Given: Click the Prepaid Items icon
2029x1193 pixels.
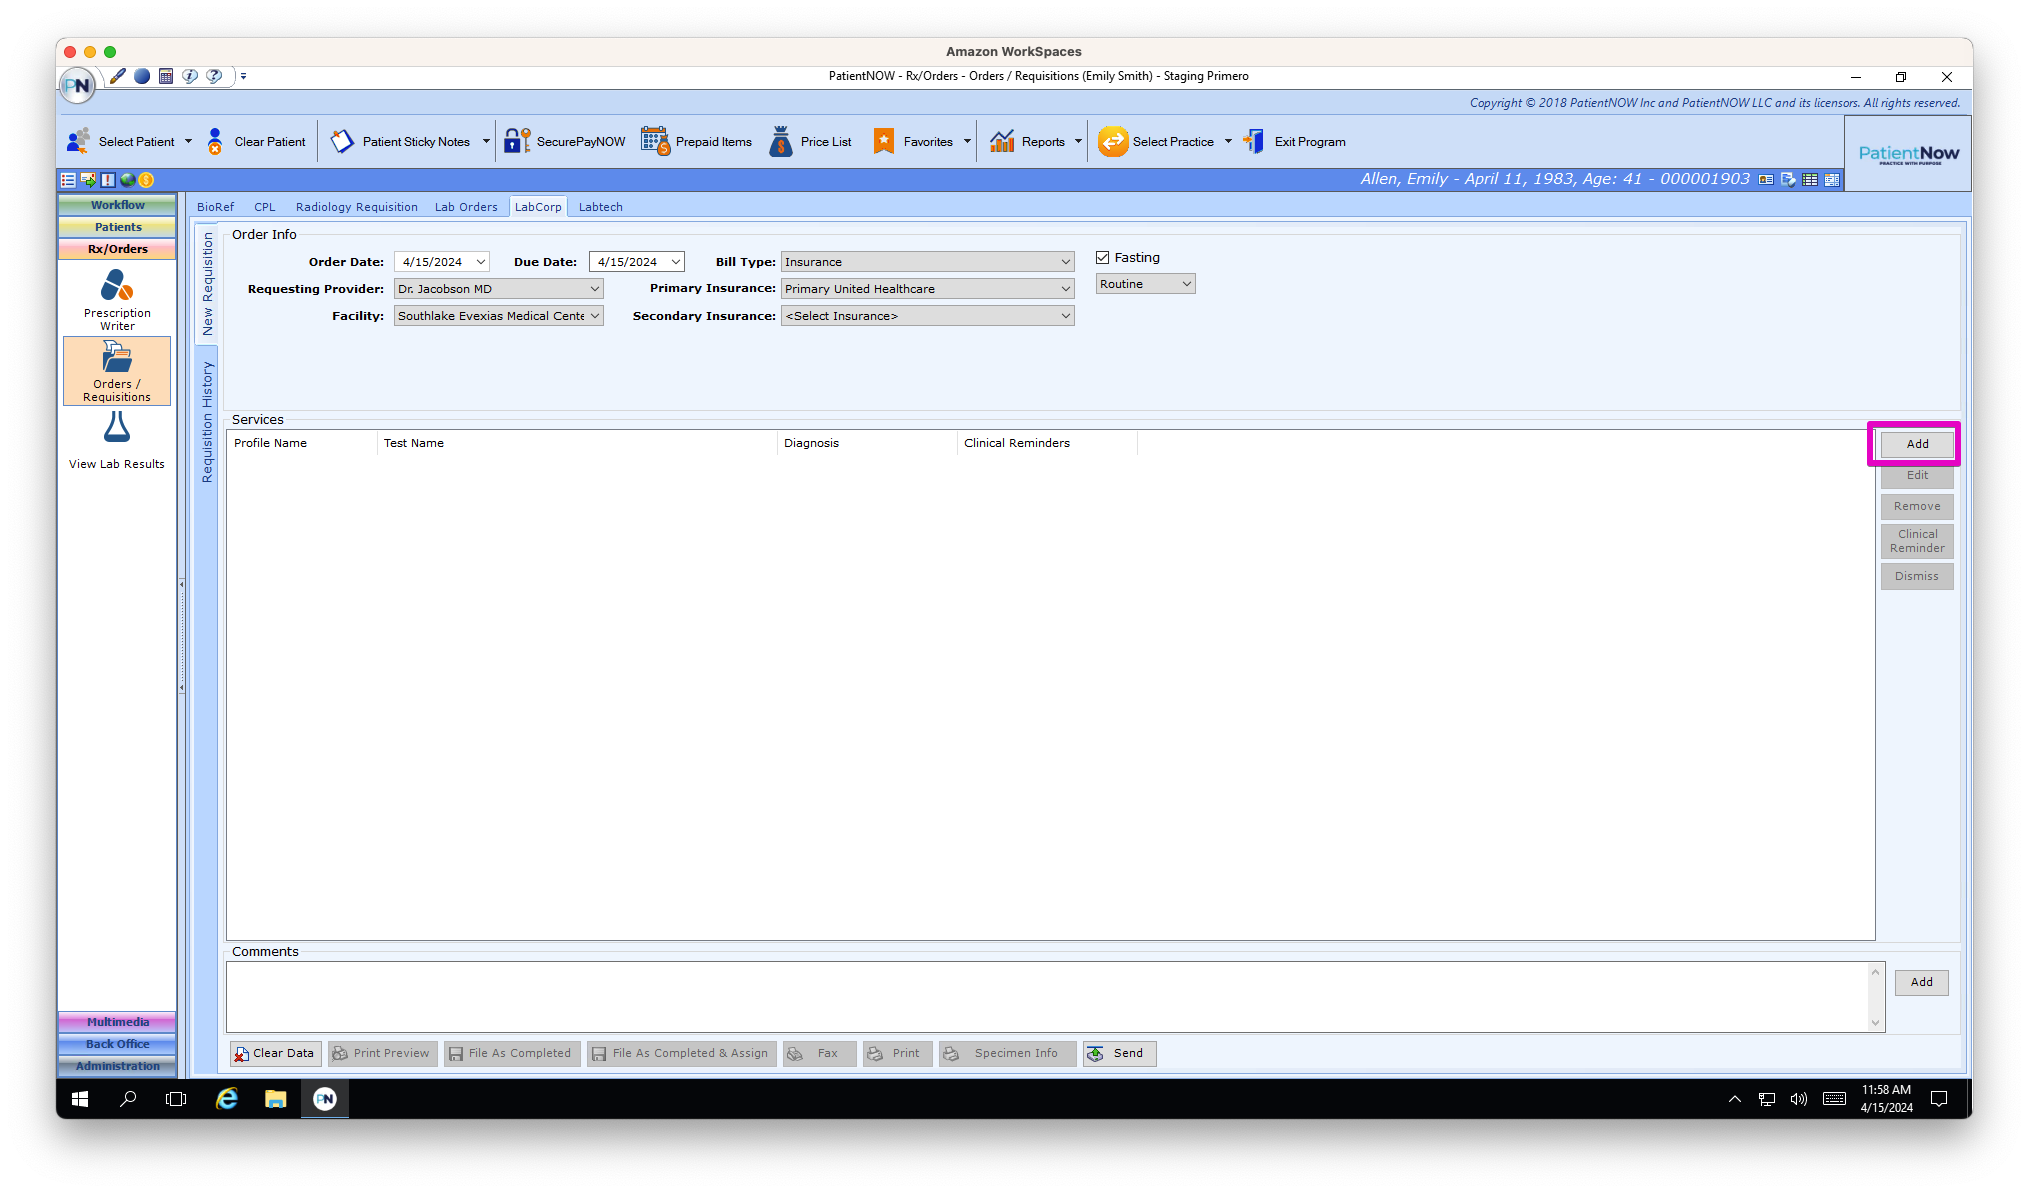Looking at the screenshot, I should click(655, 140).
